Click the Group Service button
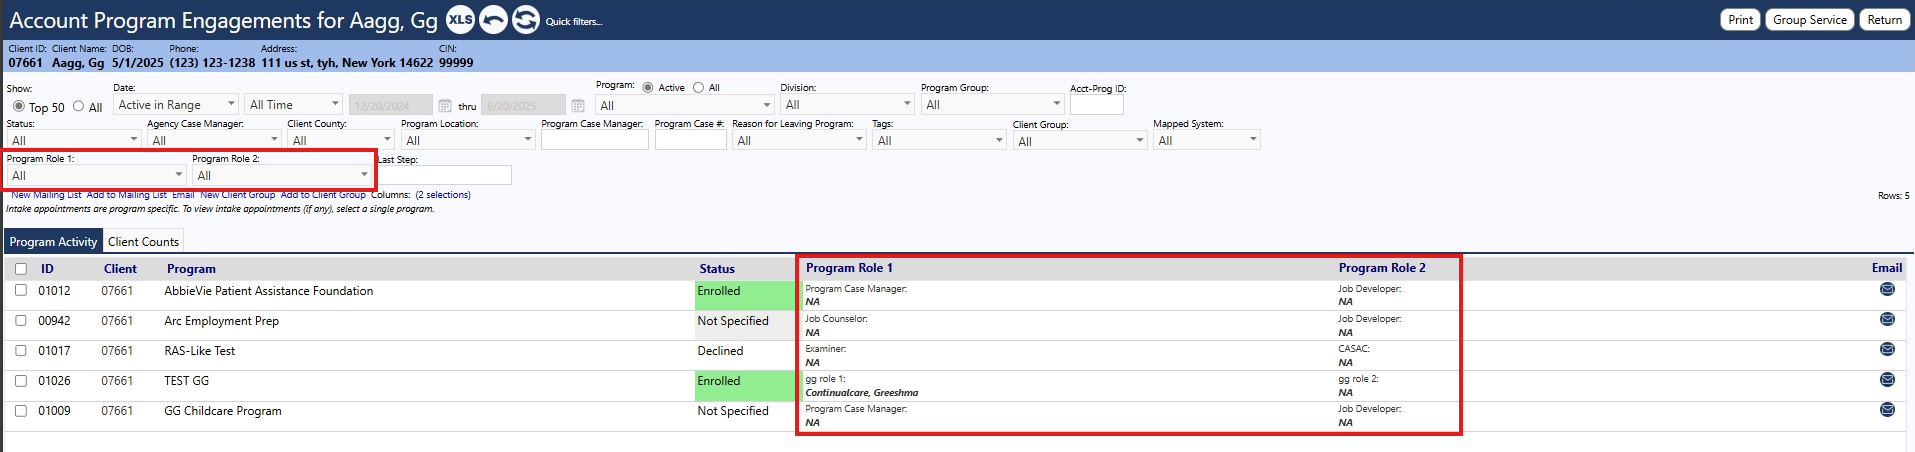The image size is (1915, 452). pos(1810,20)
